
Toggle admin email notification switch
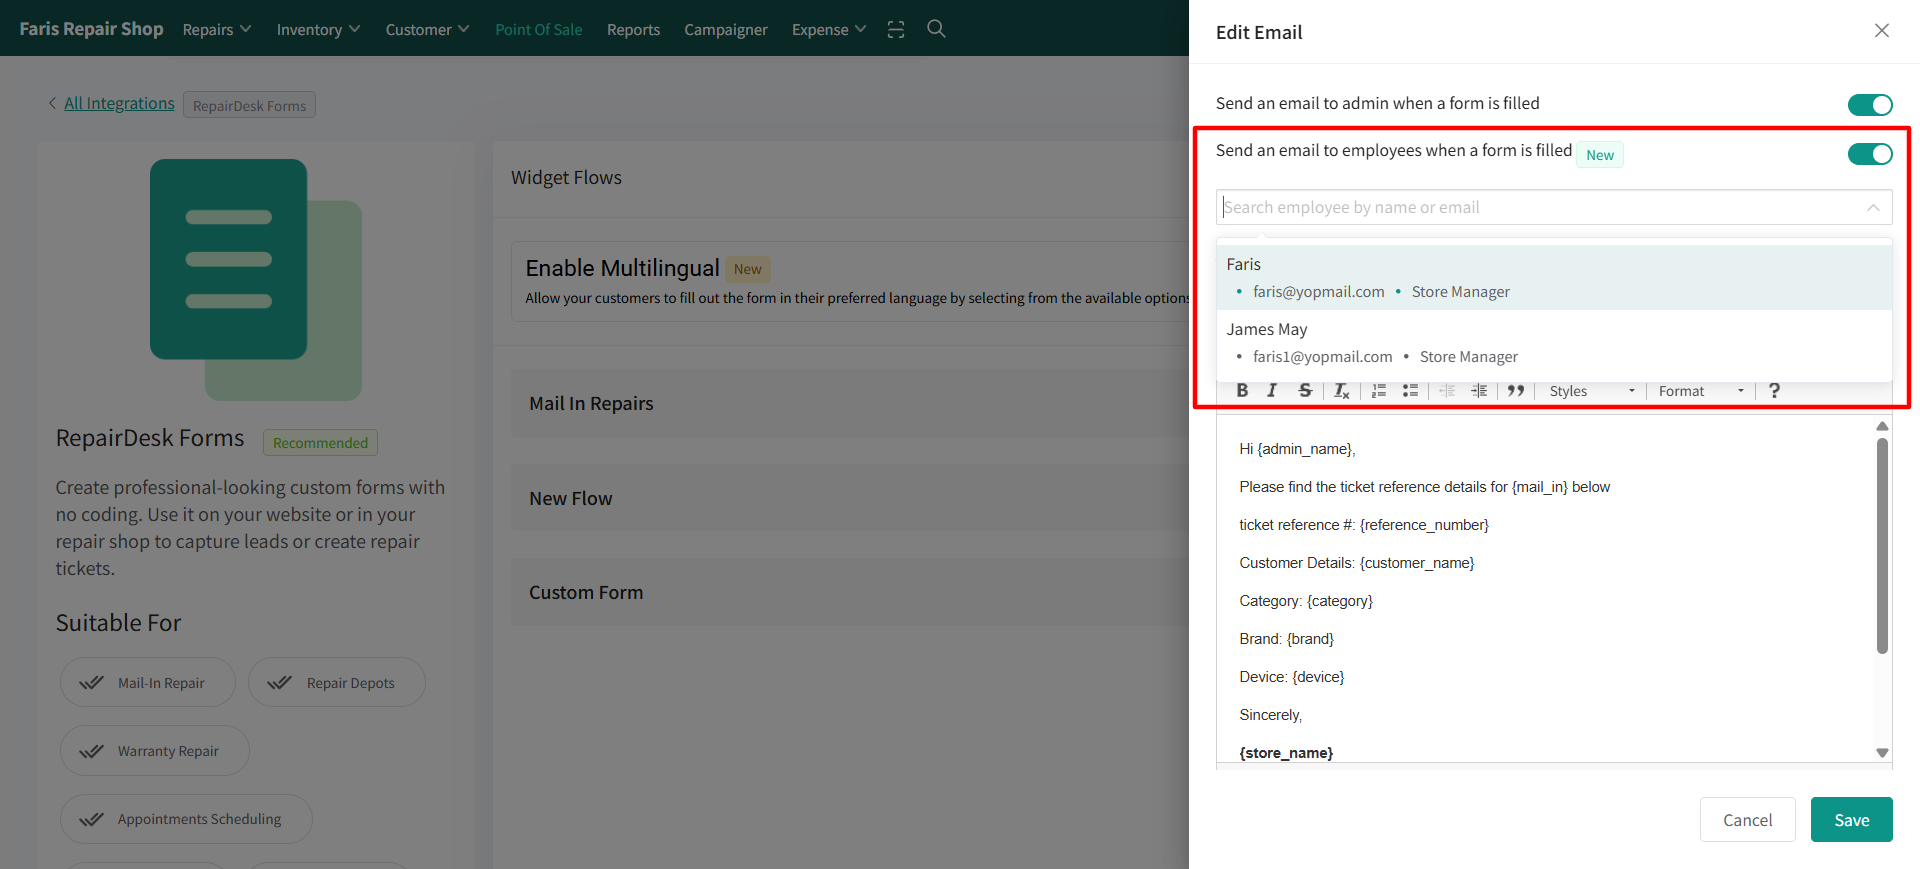(1870, 105)
